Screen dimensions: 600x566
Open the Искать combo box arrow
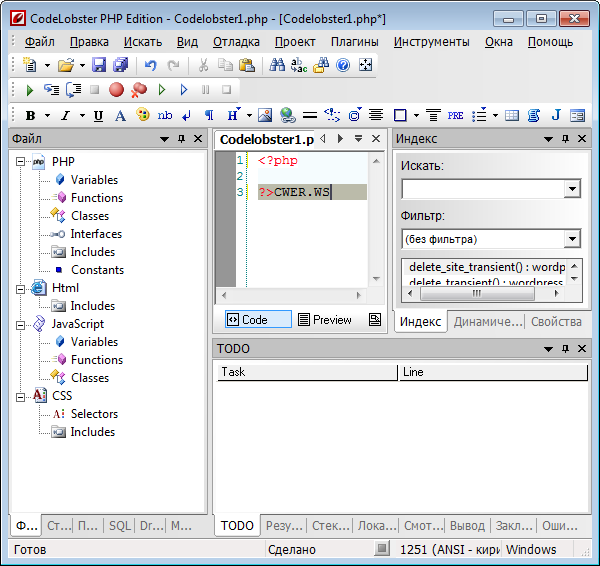(572, 189)
